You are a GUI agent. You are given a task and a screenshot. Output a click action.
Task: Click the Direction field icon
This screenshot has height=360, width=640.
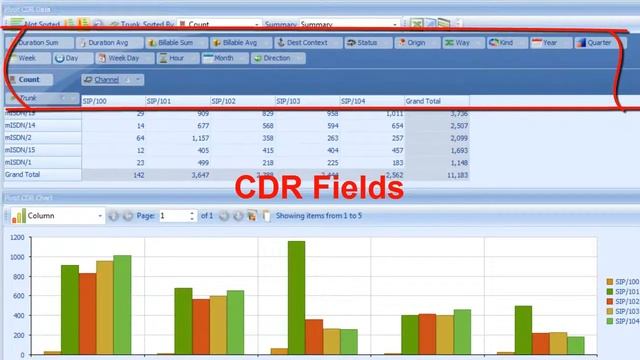257,58
